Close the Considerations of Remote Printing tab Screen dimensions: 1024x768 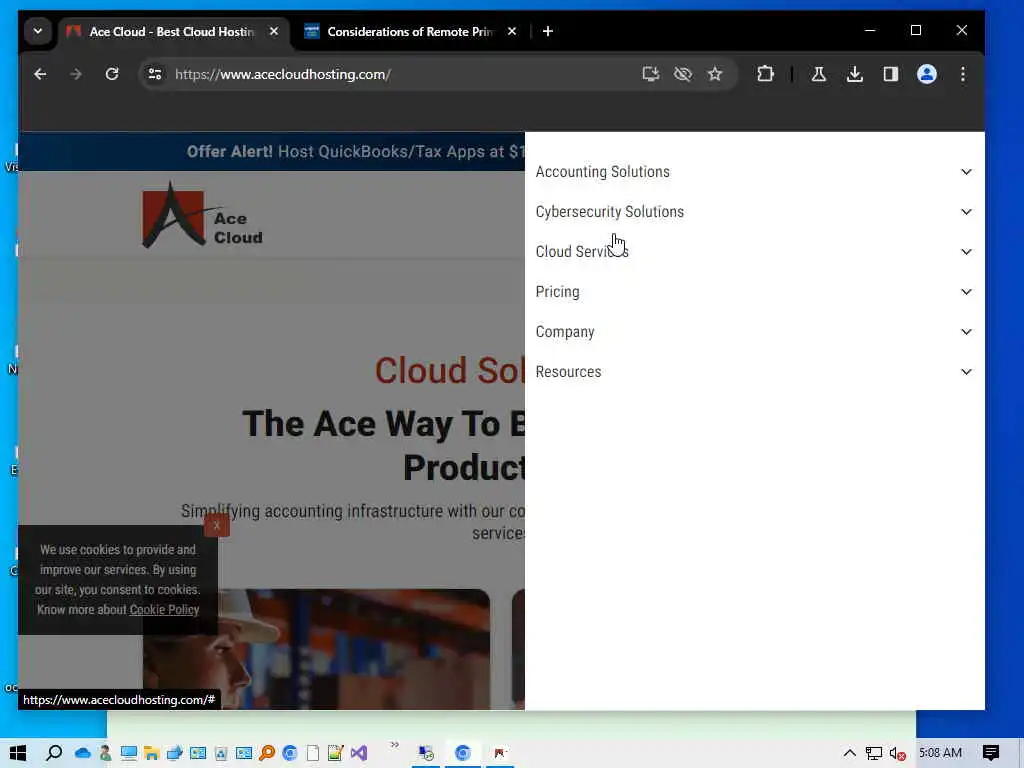[x=512, y=31]
